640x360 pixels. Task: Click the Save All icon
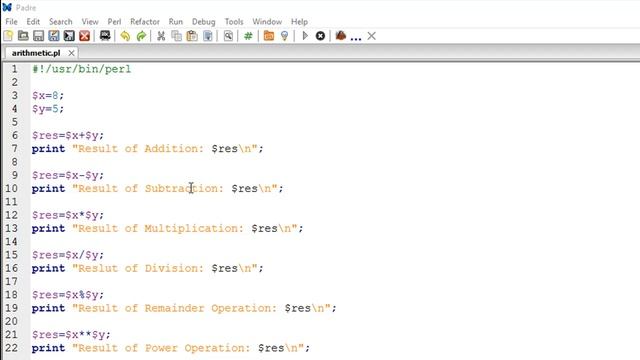coord(69,36)
